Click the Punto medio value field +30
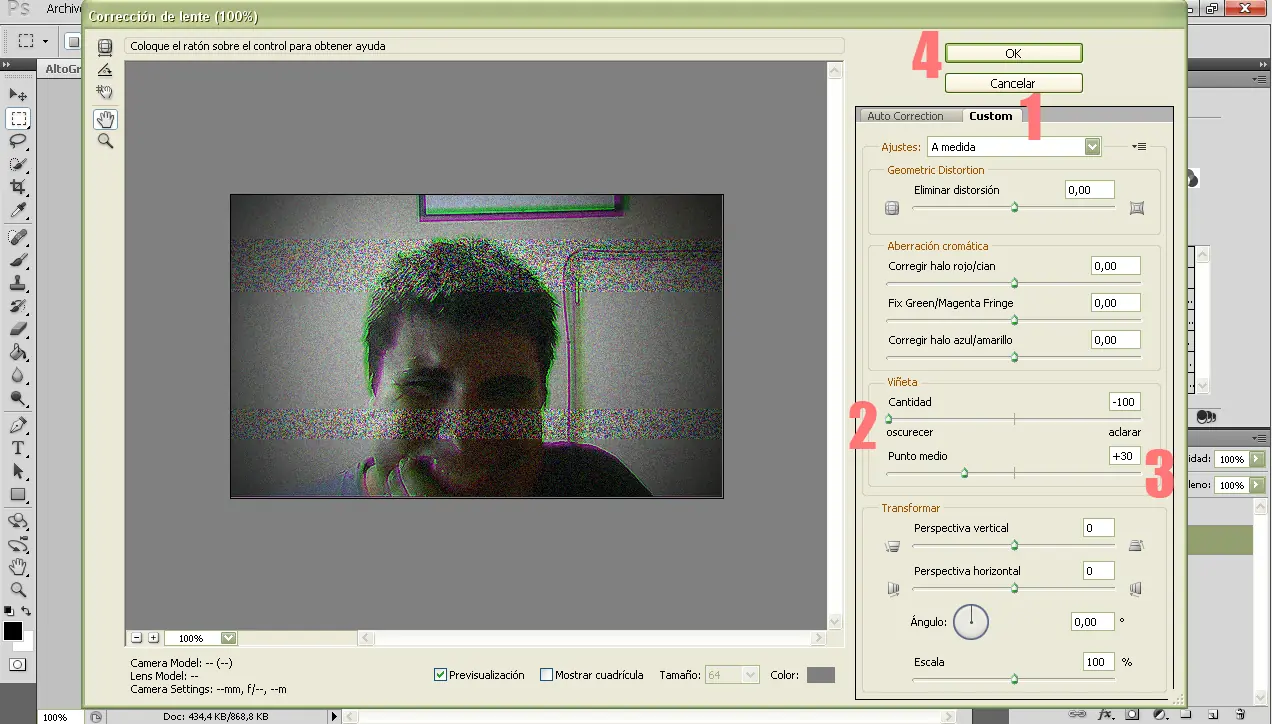This screenshot has height=724, width=1272. click(1125, 455)
